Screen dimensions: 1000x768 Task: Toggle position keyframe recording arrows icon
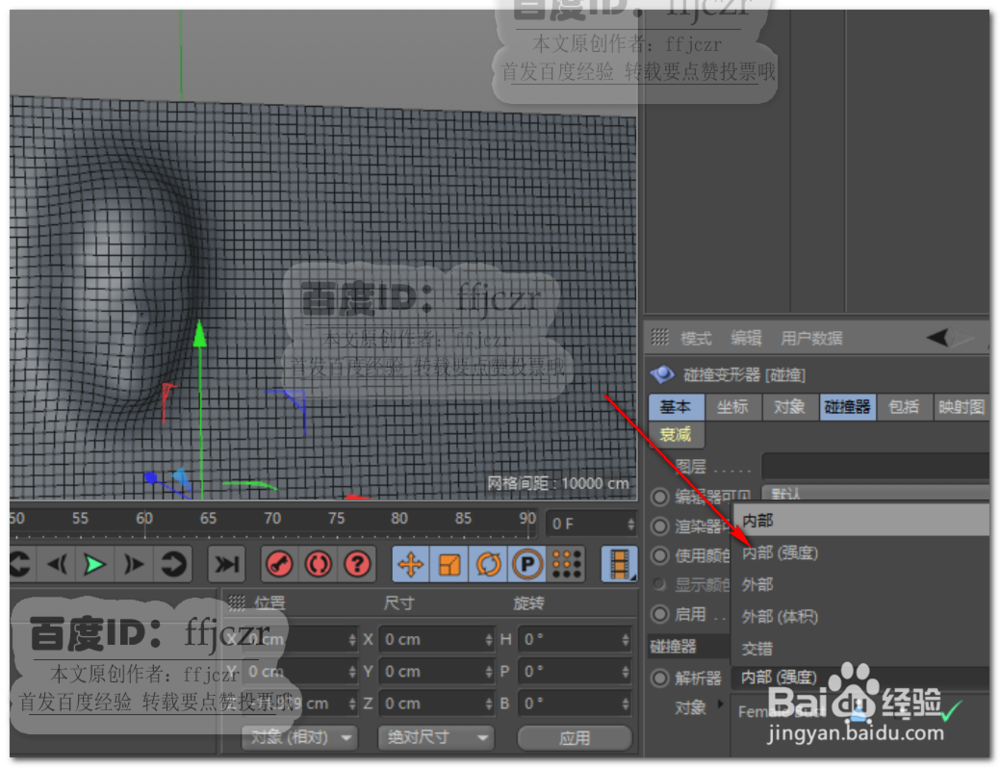pyautogui.click(x=411, y=565)
